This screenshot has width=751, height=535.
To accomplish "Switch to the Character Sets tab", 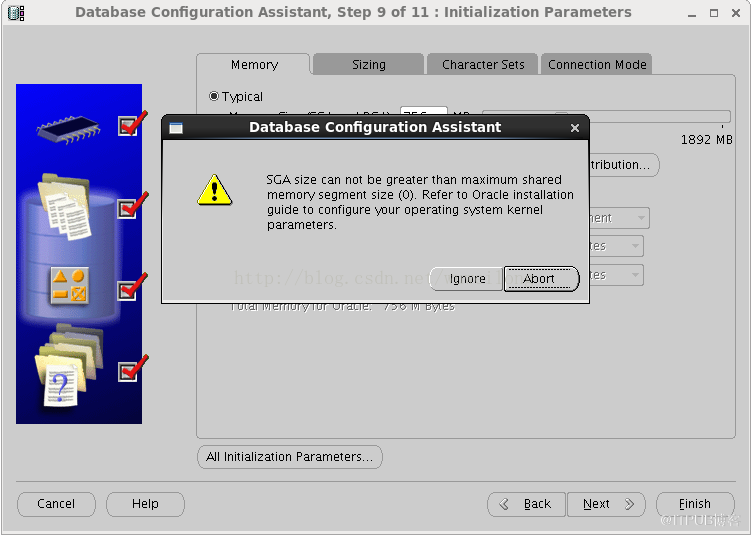I will (483, 65).
